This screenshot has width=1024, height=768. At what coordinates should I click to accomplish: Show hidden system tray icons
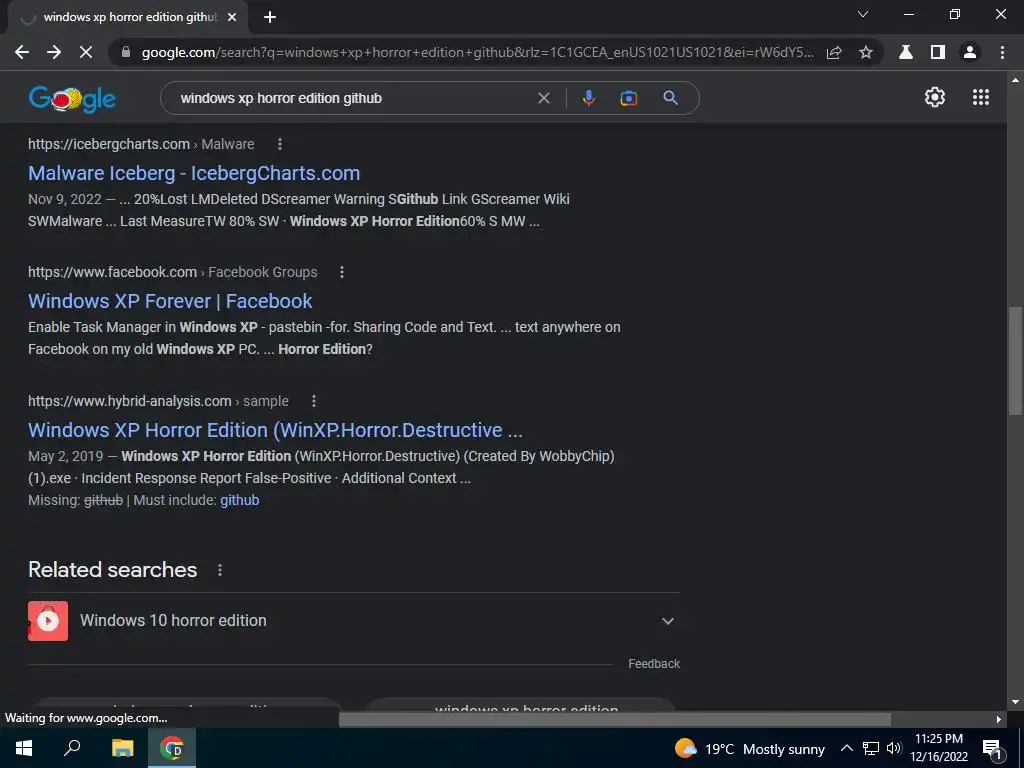pyautogui.click(x=846, y=748)
